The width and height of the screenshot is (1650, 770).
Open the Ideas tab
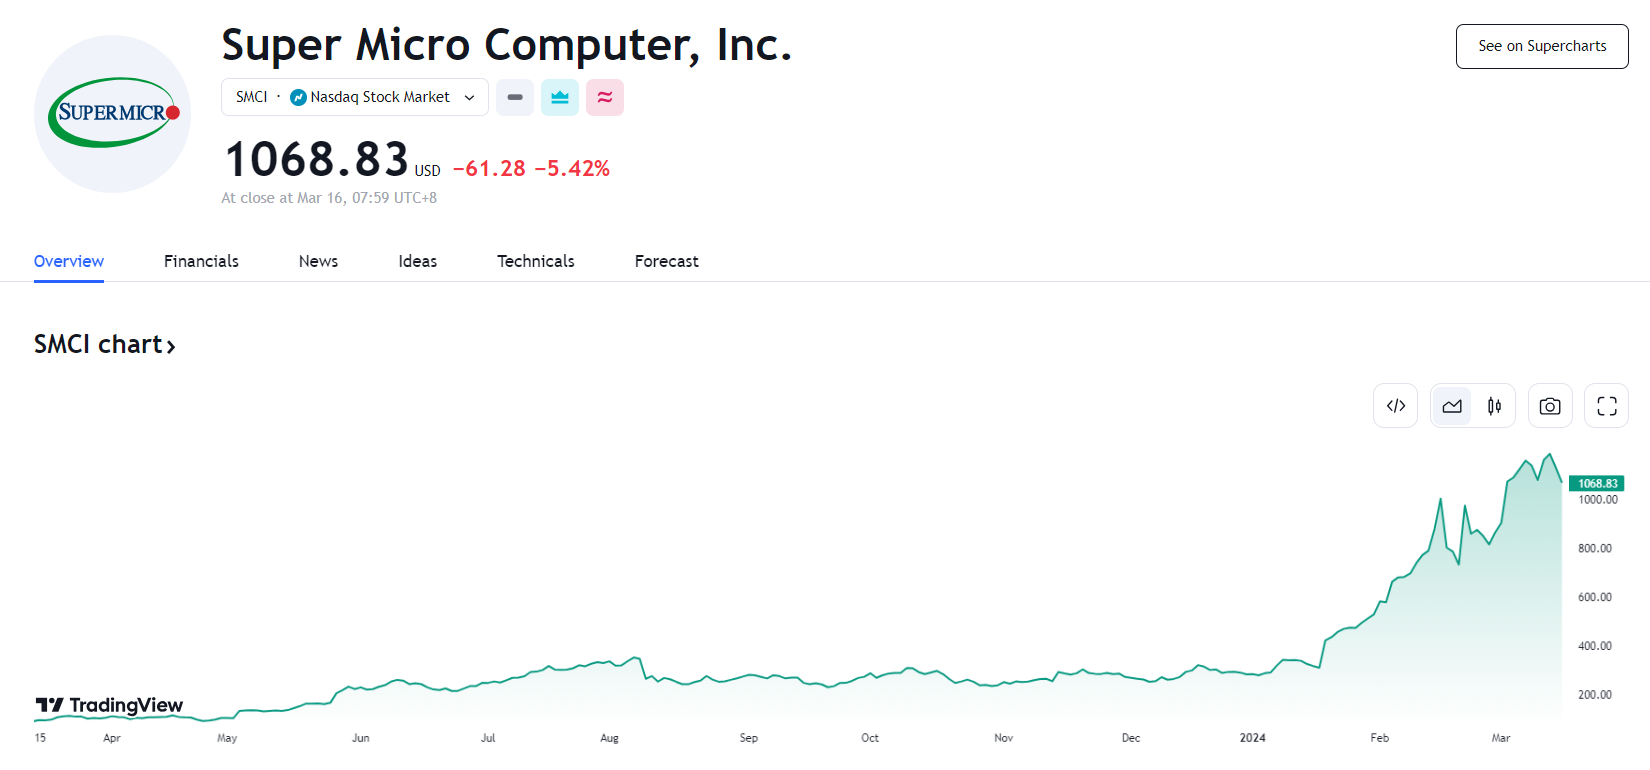pyautogui.click(x=417, y=261)
